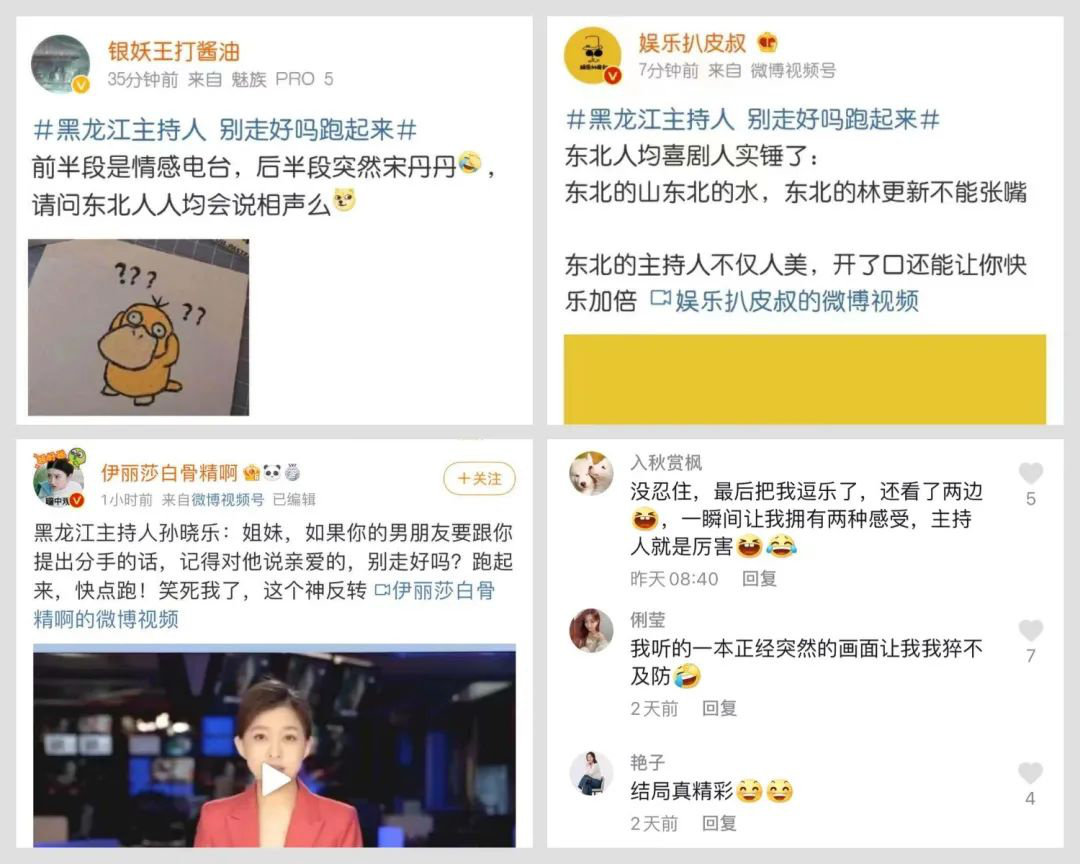Open hashtag link in 娱乐扒皮叔 post
This screenshot has width=1080, height=864.
click(x=753, y=119)
